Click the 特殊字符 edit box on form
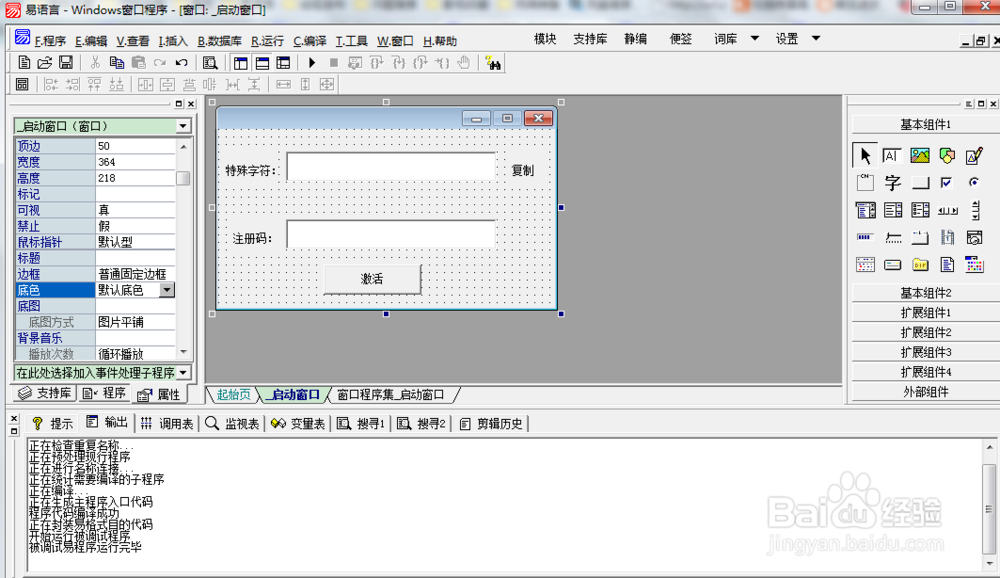The image size is (1000, 578). (391, 167)
